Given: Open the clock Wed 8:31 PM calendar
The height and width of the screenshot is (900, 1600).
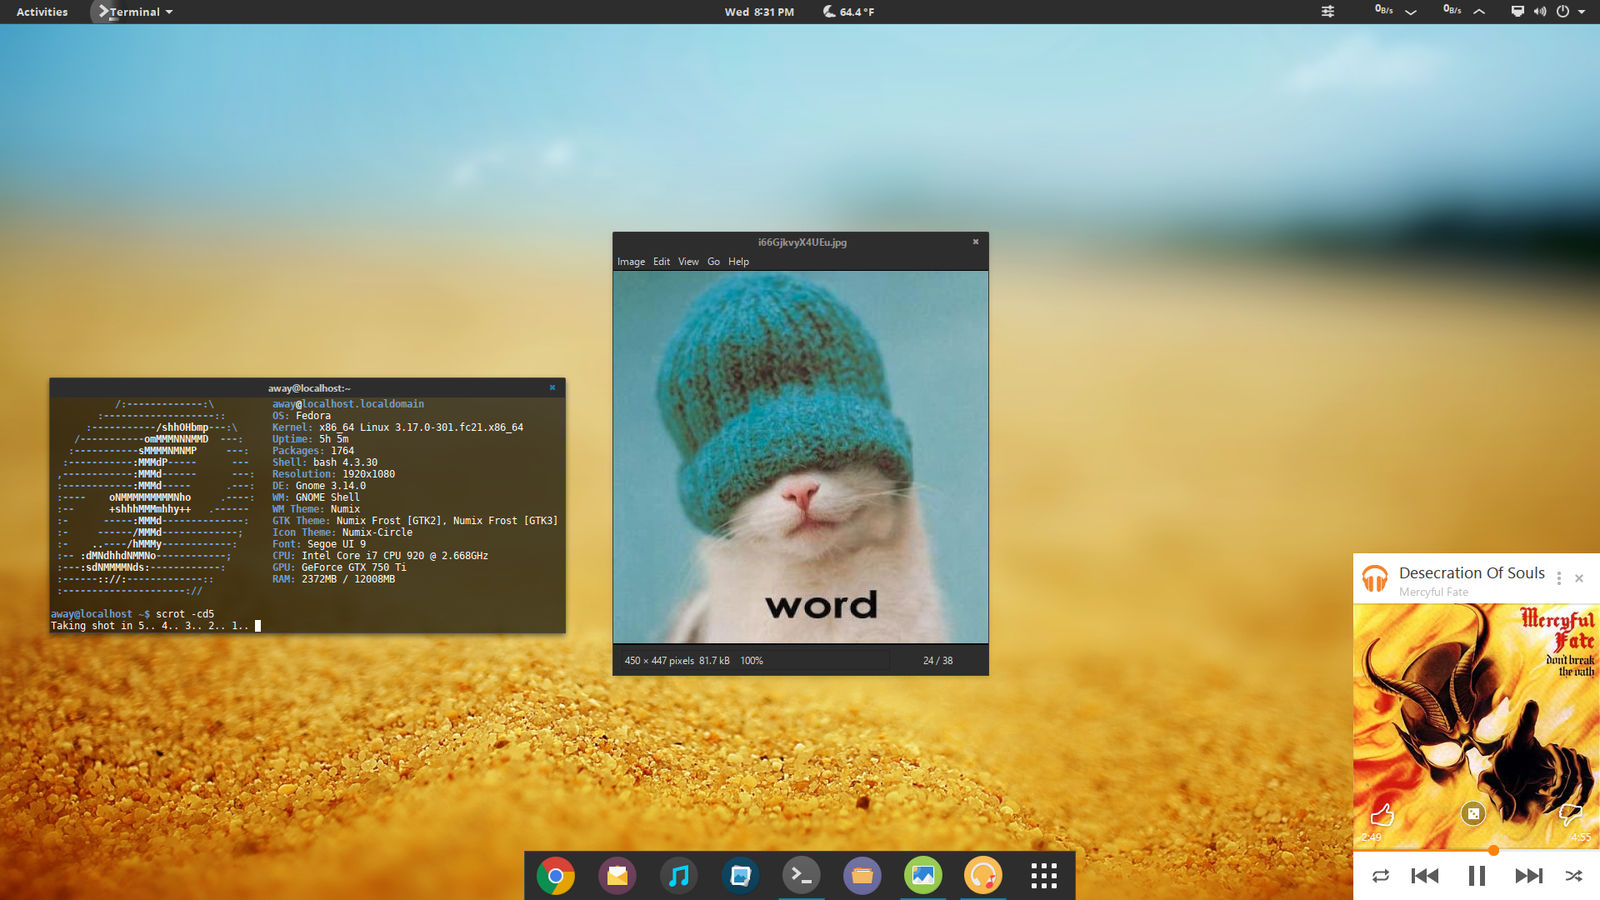Looking at the screenshot, I should point(759,12).
